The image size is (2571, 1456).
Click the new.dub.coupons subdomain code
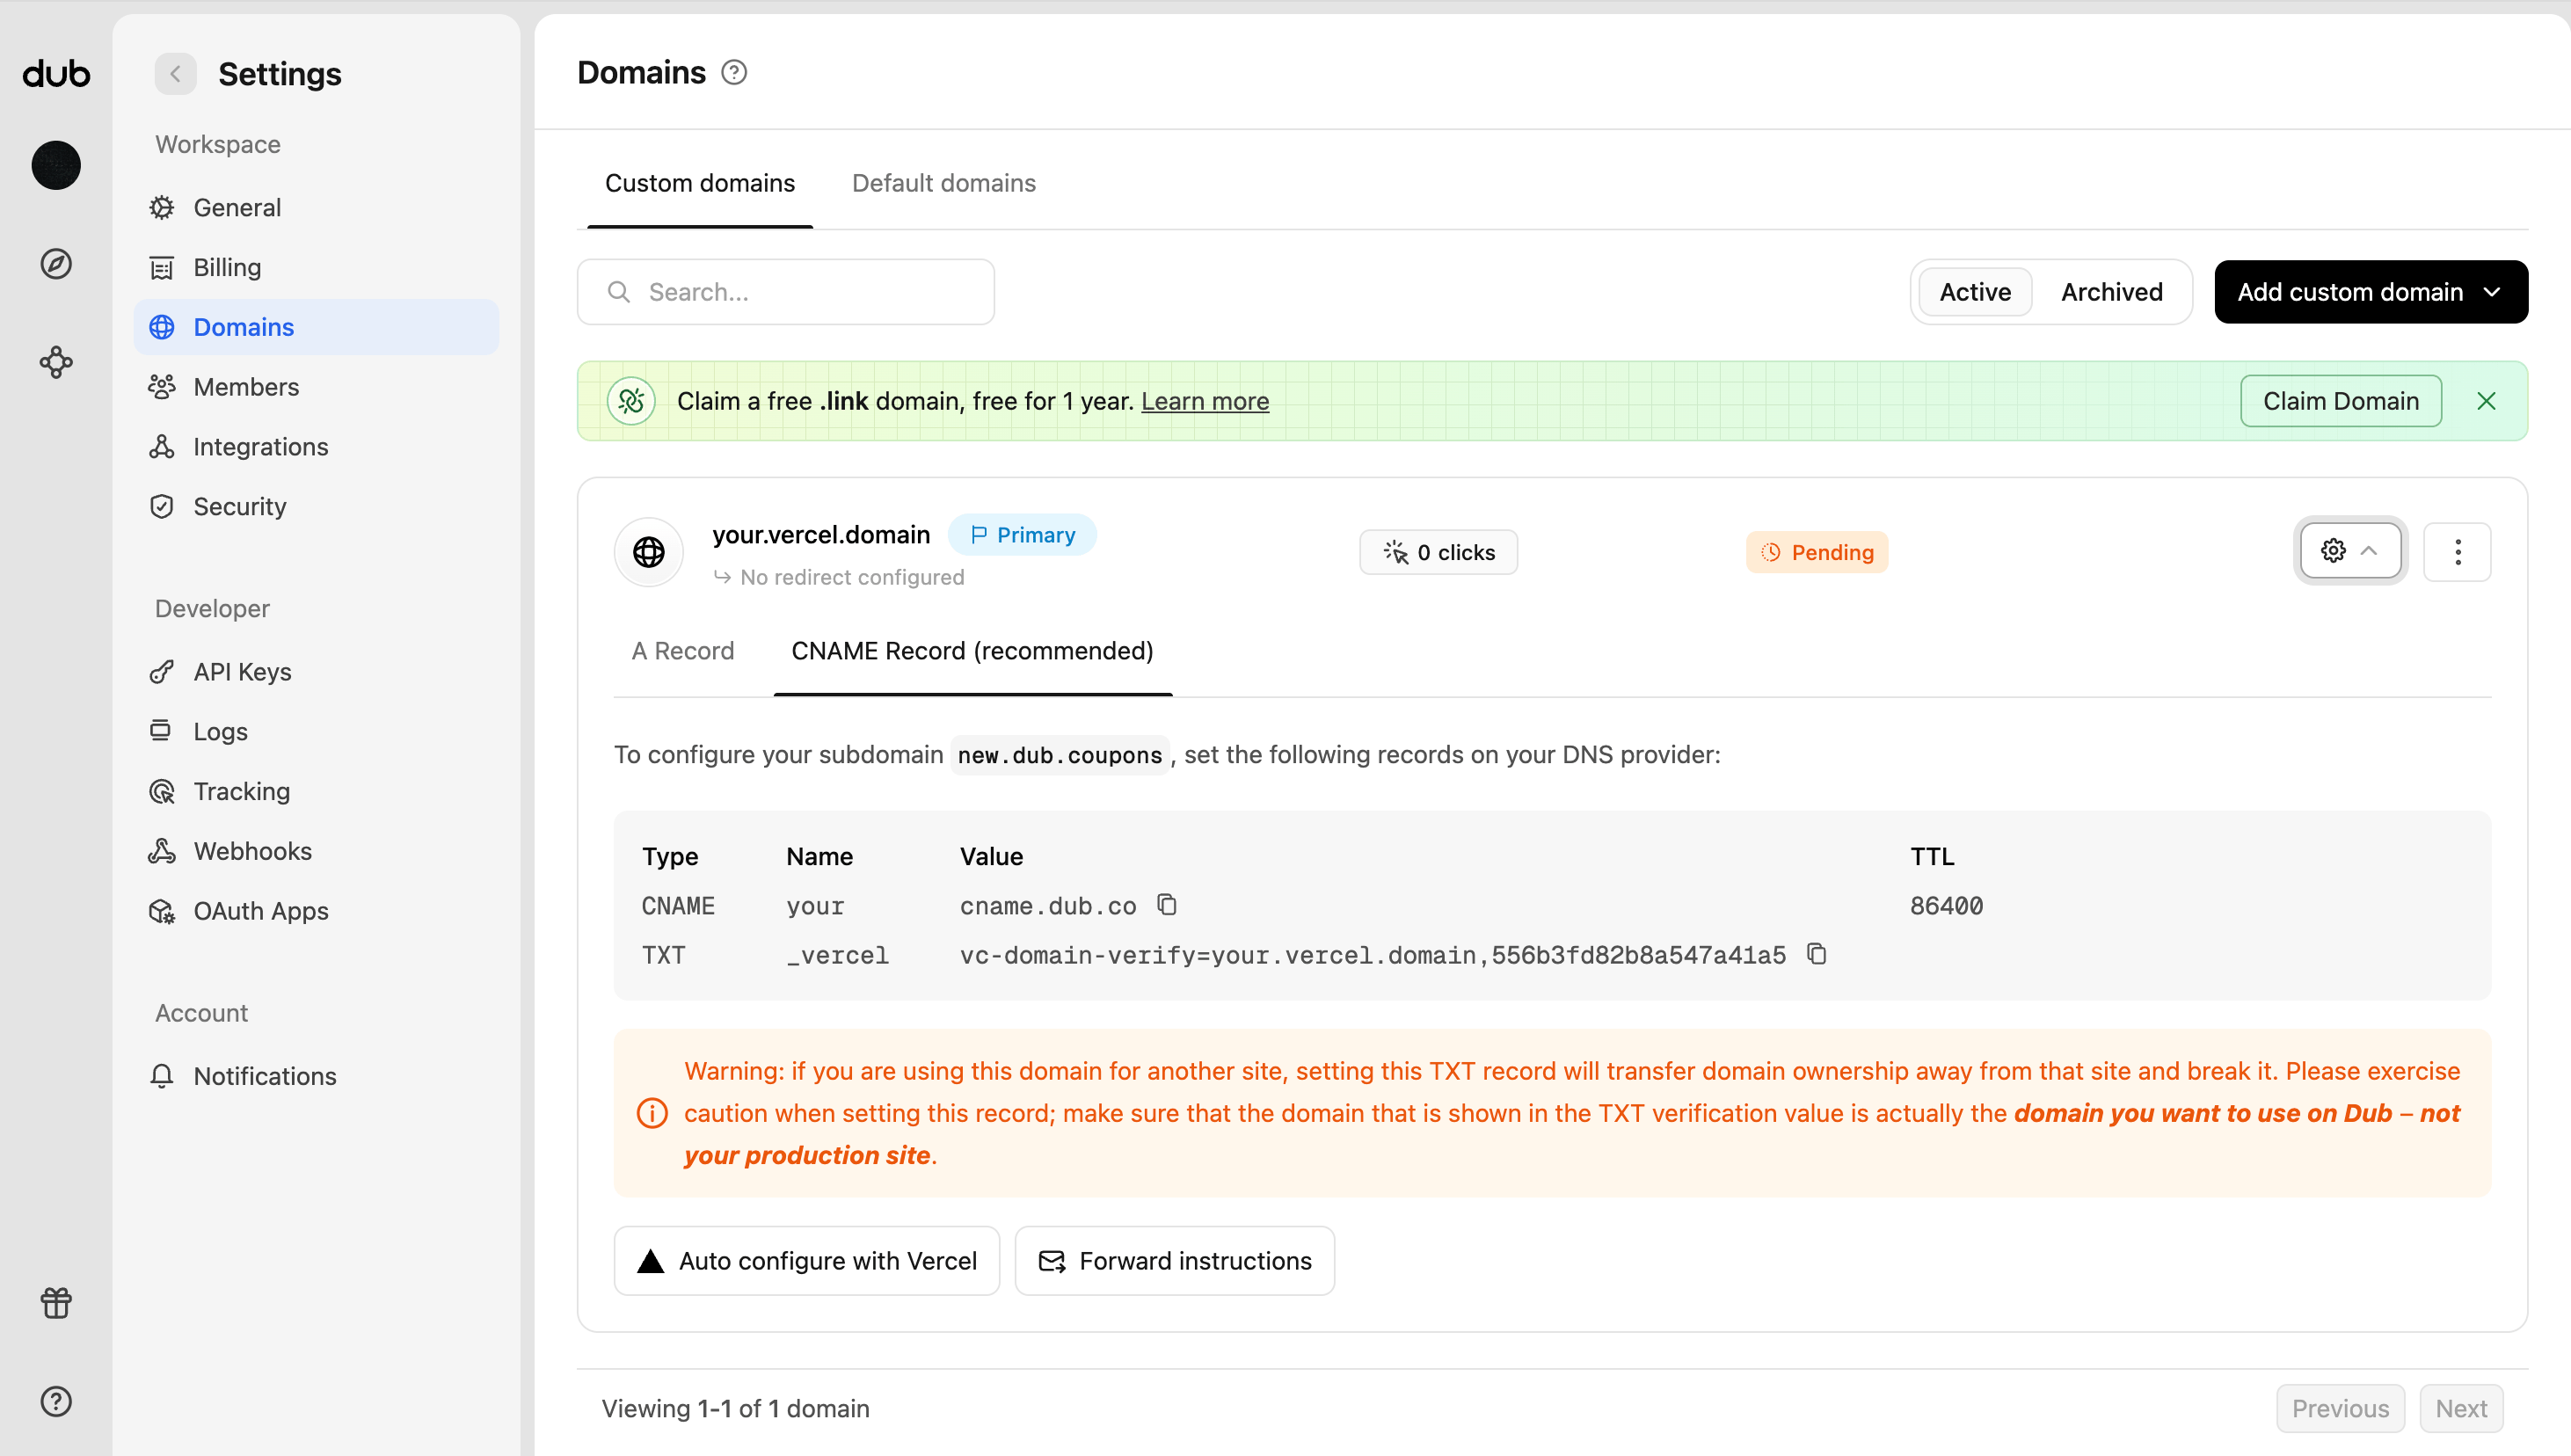(x=1060, y=755)
